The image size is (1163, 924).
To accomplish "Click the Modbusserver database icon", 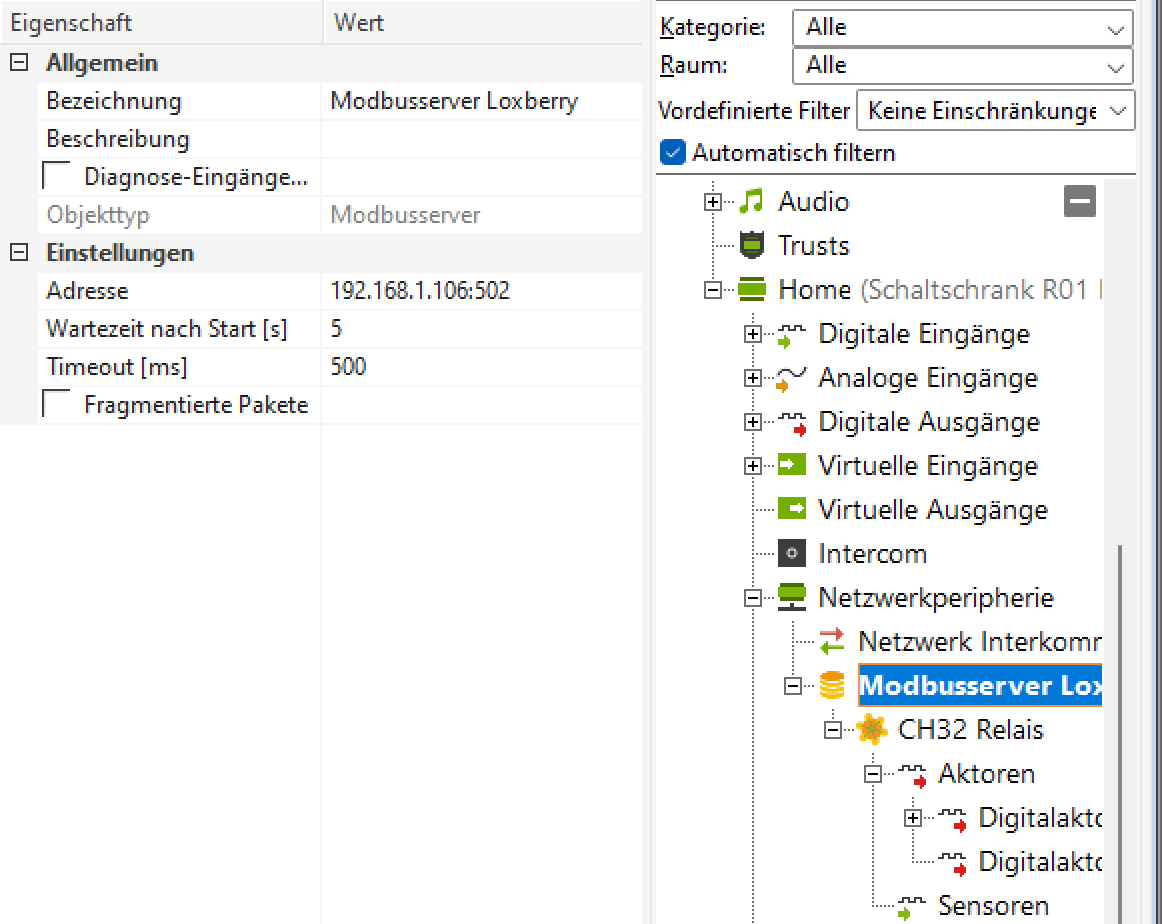I will (831, 686).
